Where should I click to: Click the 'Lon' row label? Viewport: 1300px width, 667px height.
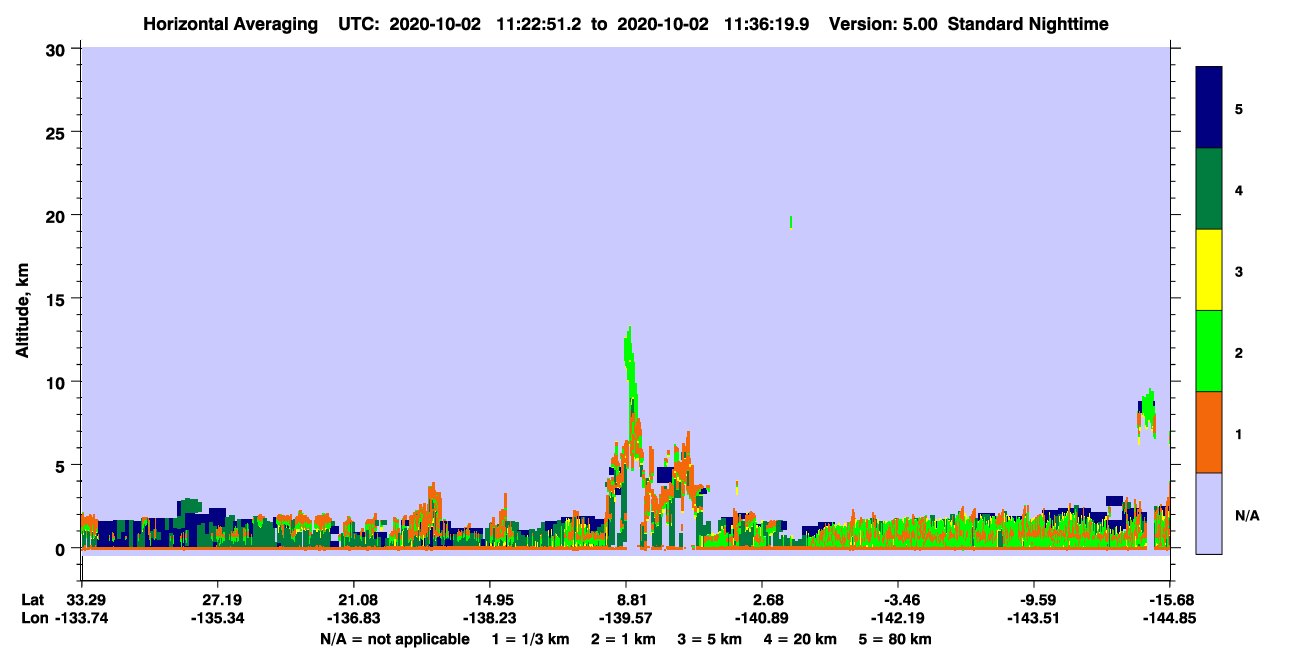click(x=32, y=618)
